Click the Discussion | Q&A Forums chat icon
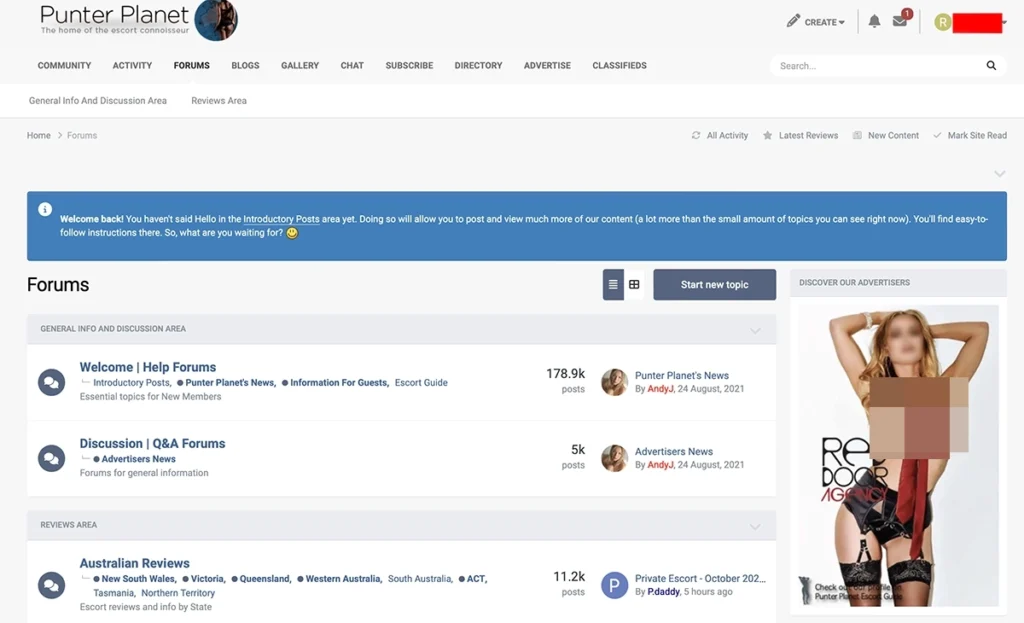Screen dimensions: 1024x623 (51, 458)
